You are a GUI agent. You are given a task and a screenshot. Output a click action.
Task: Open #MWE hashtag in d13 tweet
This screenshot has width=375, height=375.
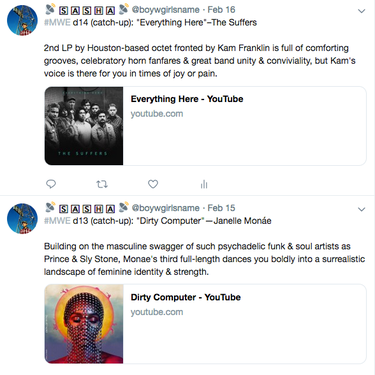pos(57,221)
